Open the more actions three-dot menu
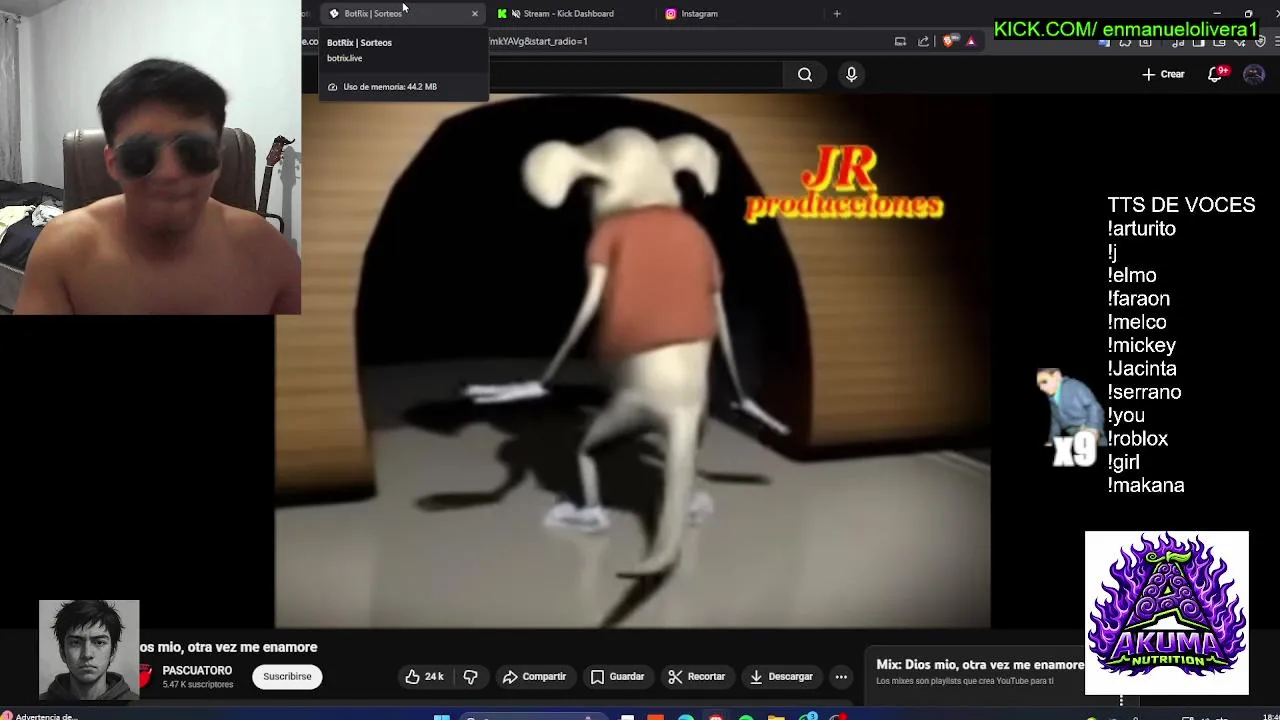The height and width of the screenshot is (720, 1280). [841, 677]
